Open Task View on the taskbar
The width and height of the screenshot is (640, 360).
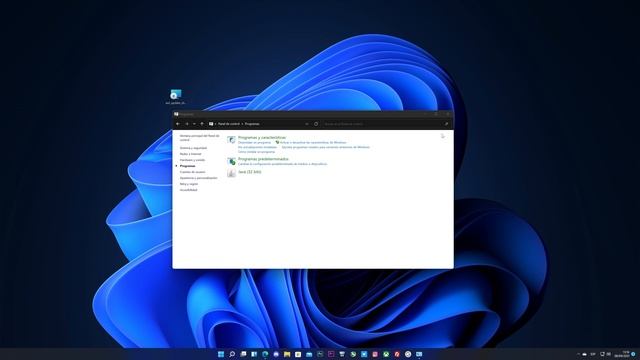(x=243, y=354)
